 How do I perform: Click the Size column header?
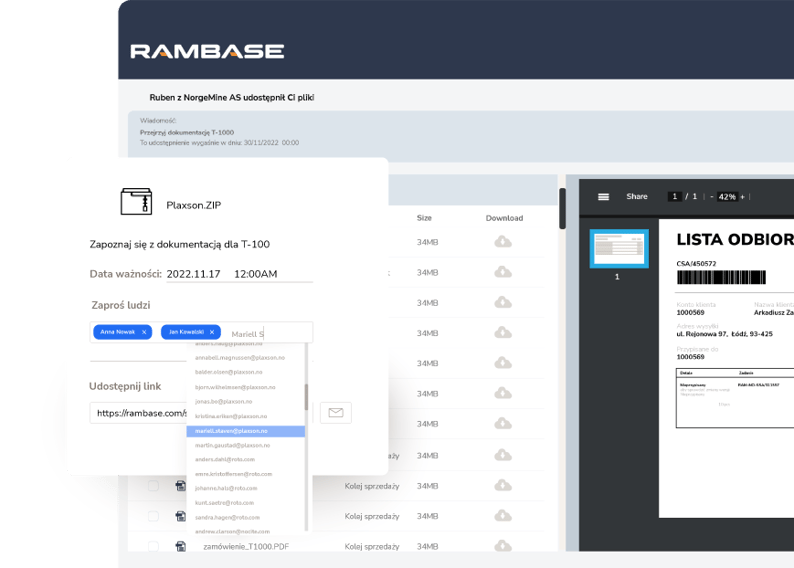[x=424, y=218]
